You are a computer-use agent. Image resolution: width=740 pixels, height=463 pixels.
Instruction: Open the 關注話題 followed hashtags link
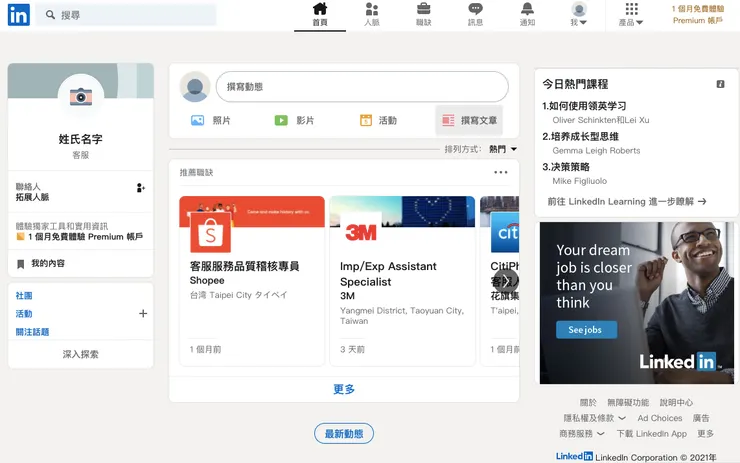click(x=33, y=332)
